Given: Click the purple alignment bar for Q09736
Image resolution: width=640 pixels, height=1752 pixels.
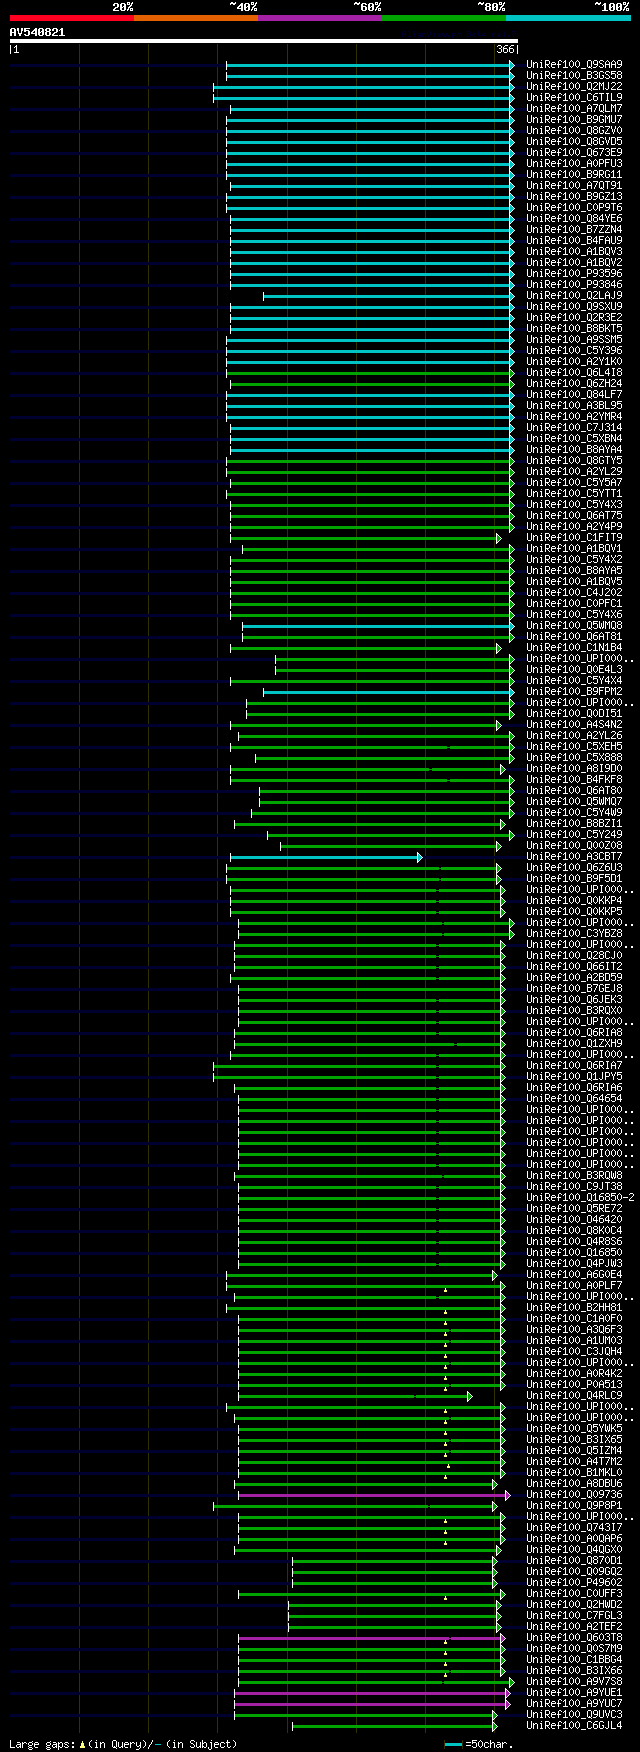Looking at the screenshot, I should coord(374,1495).
